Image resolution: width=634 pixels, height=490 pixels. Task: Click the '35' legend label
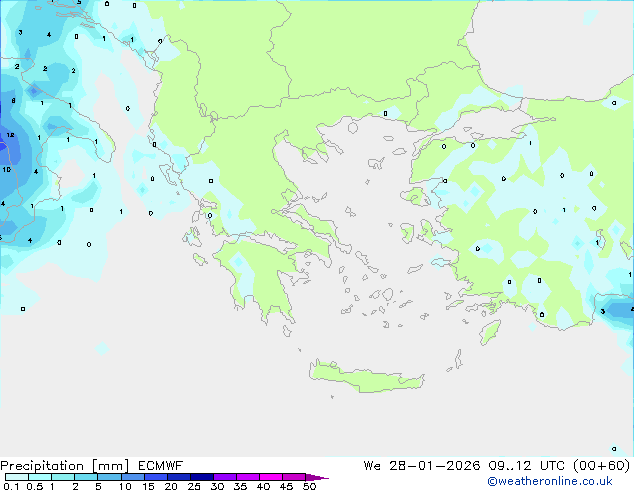240,486
